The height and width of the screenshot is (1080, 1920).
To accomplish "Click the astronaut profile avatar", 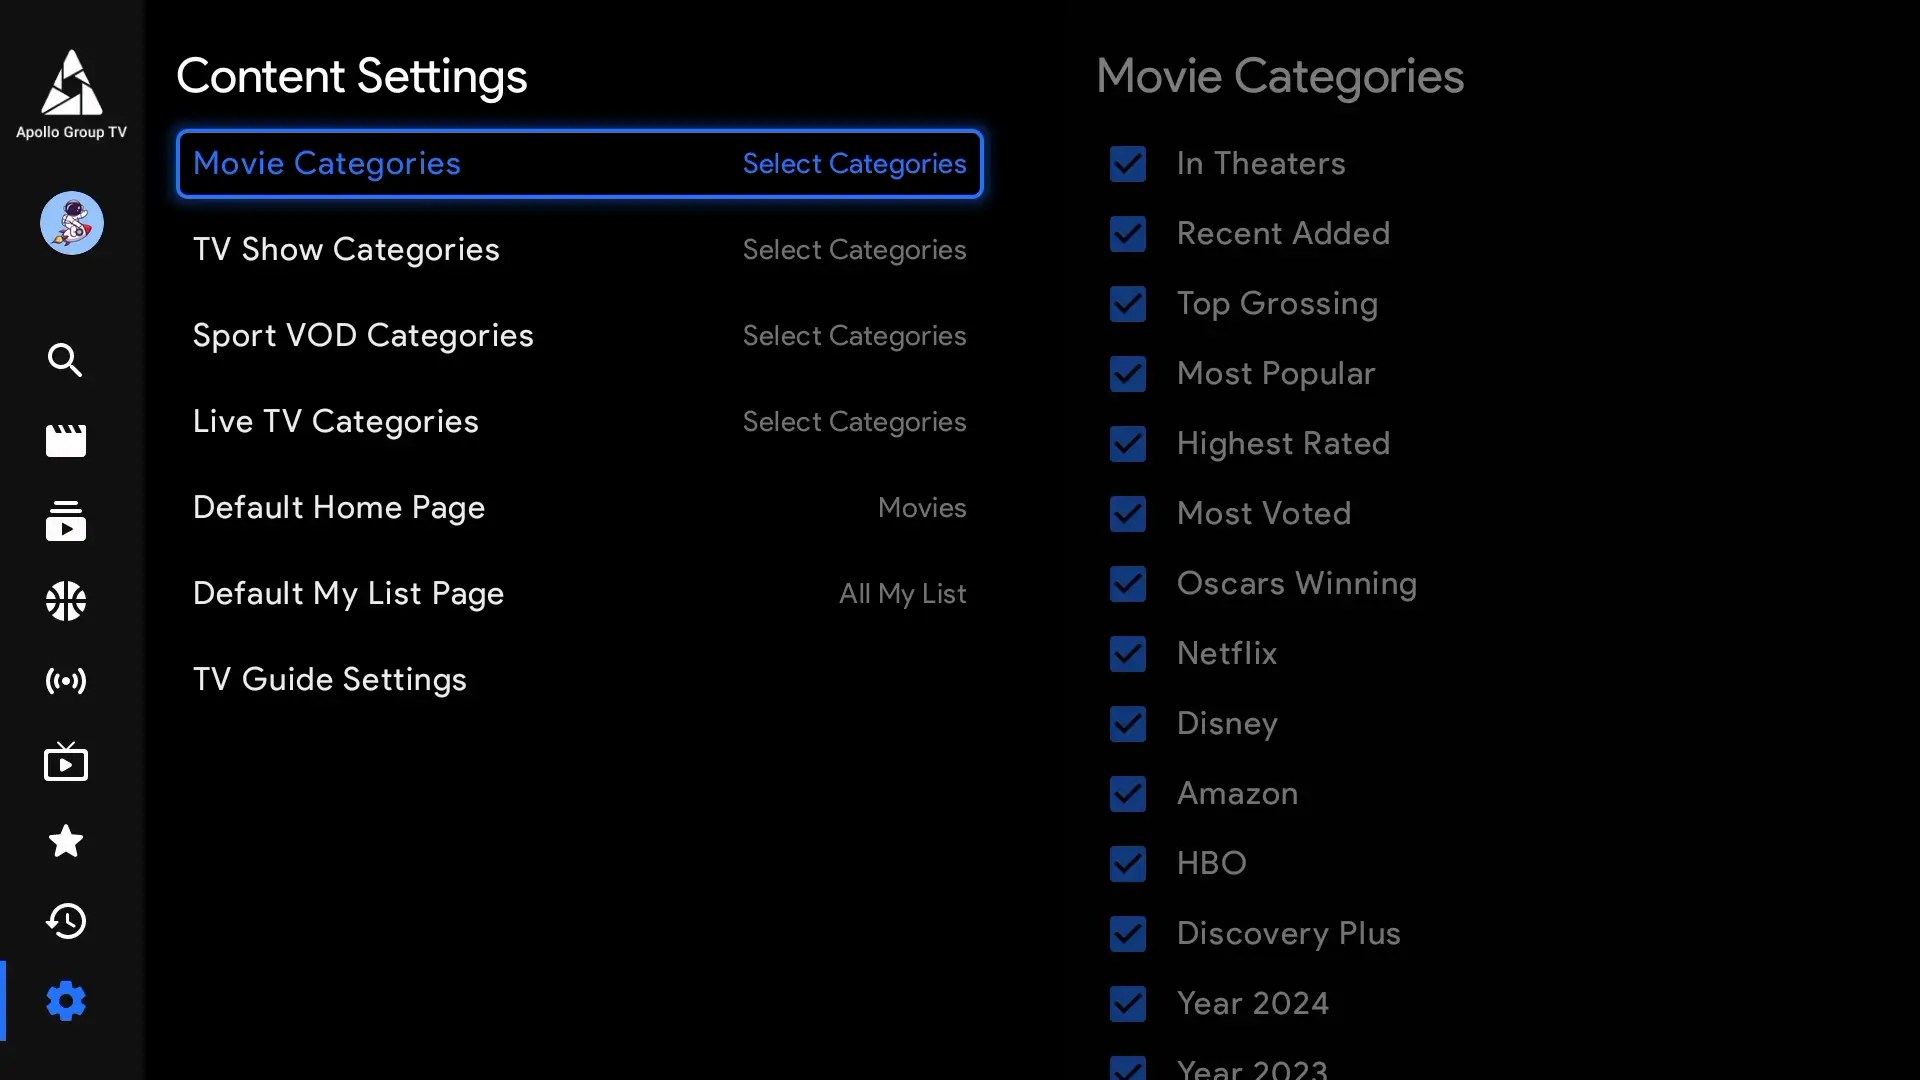I will (x=71, y=223).
